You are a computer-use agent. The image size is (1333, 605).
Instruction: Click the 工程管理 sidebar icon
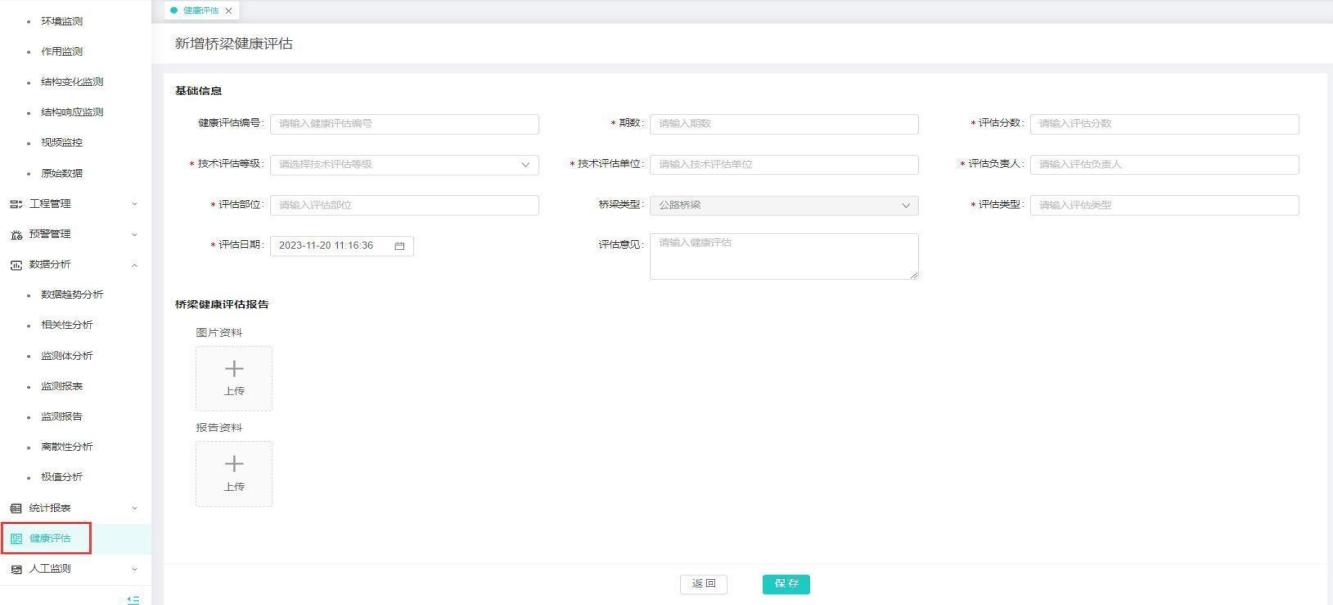(15, 204)
